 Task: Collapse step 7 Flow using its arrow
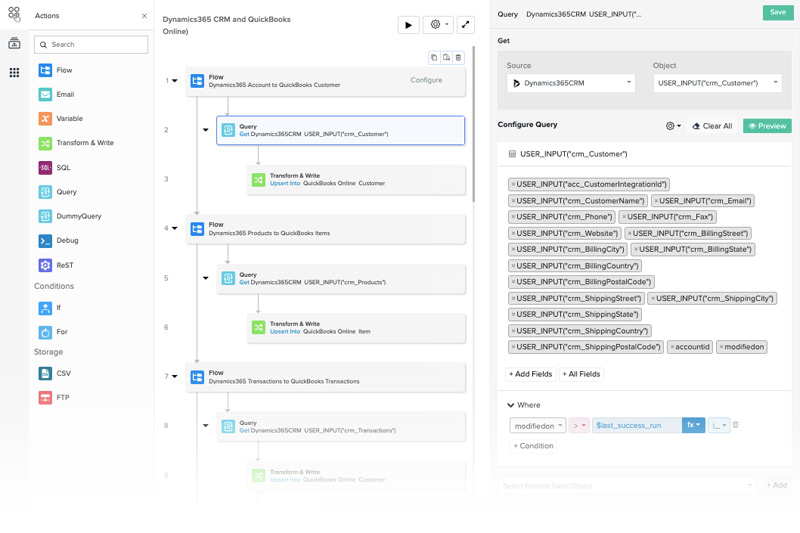click(175, 377)
